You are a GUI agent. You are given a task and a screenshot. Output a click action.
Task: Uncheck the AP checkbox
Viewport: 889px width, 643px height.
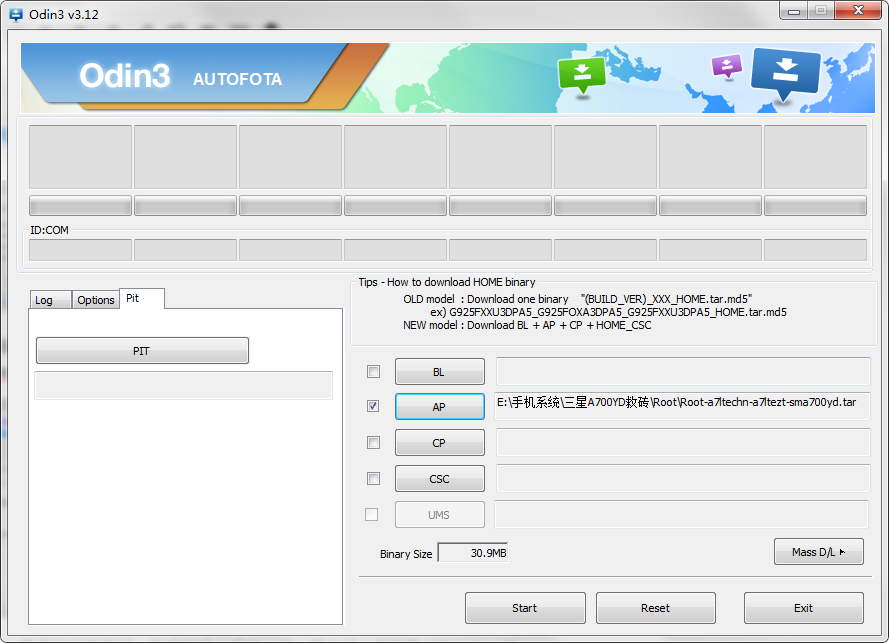373,406
